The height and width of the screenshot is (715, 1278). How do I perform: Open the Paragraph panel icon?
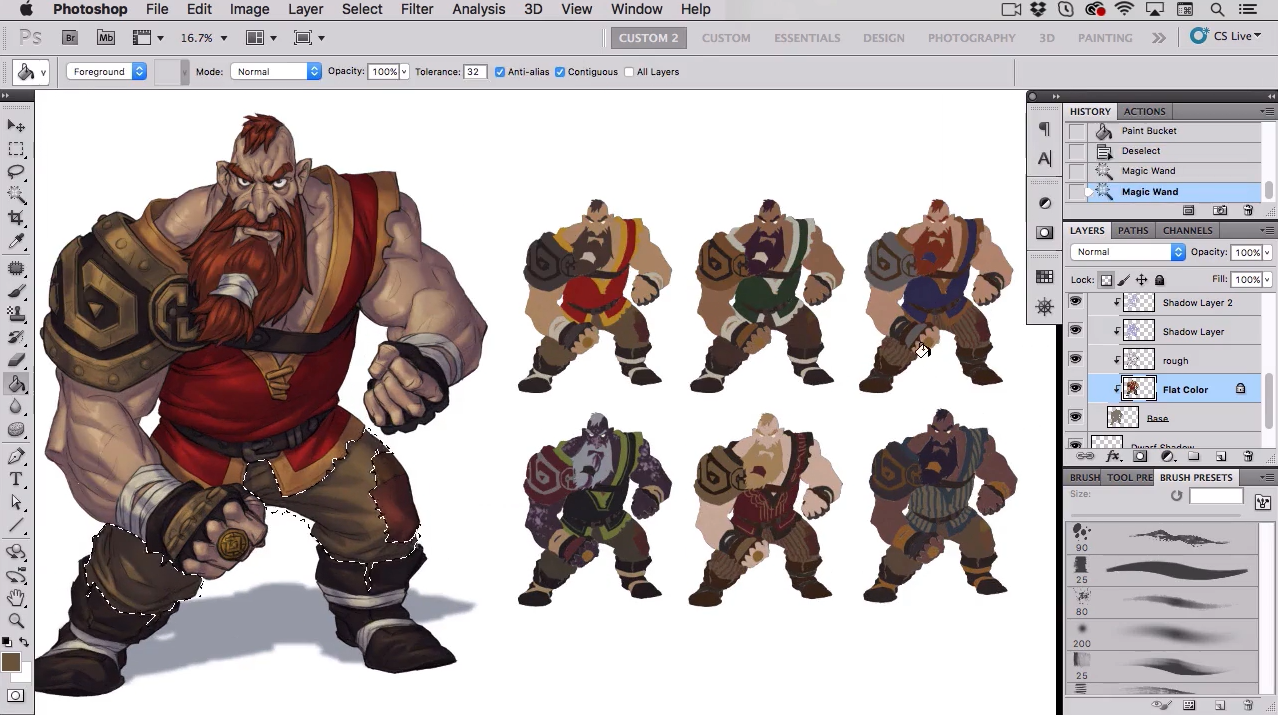(1044, 129)
